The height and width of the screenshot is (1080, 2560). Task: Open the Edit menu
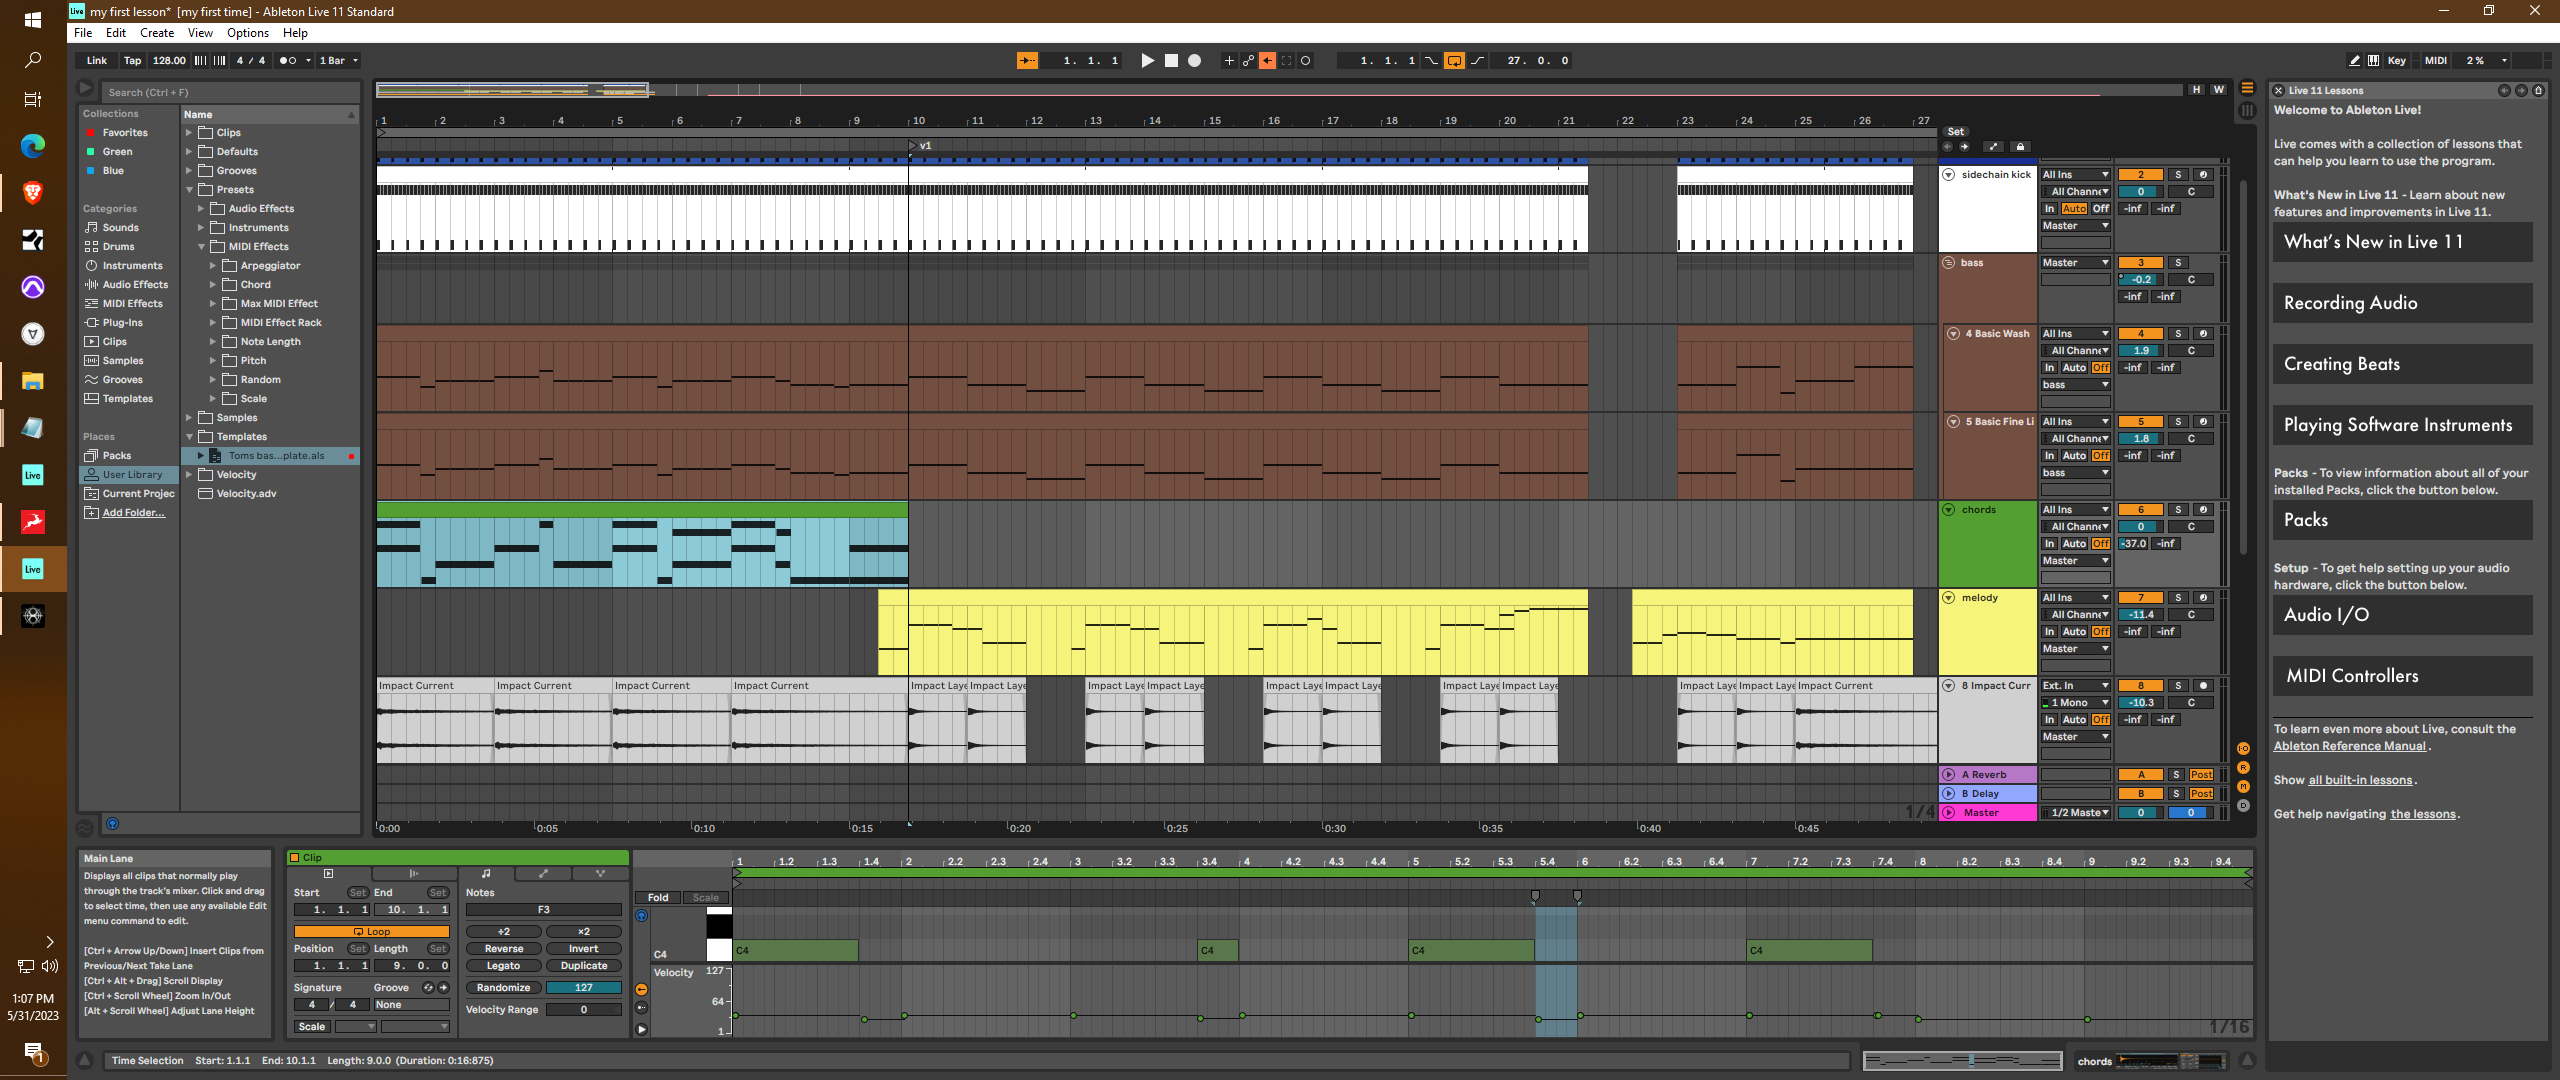click(116, 33)
